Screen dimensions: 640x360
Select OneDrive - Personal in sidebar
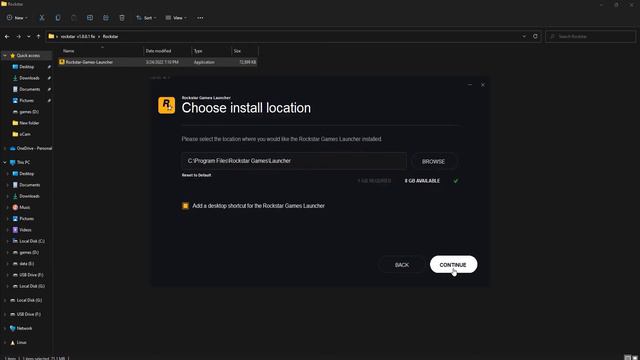(x=34, y=148)
